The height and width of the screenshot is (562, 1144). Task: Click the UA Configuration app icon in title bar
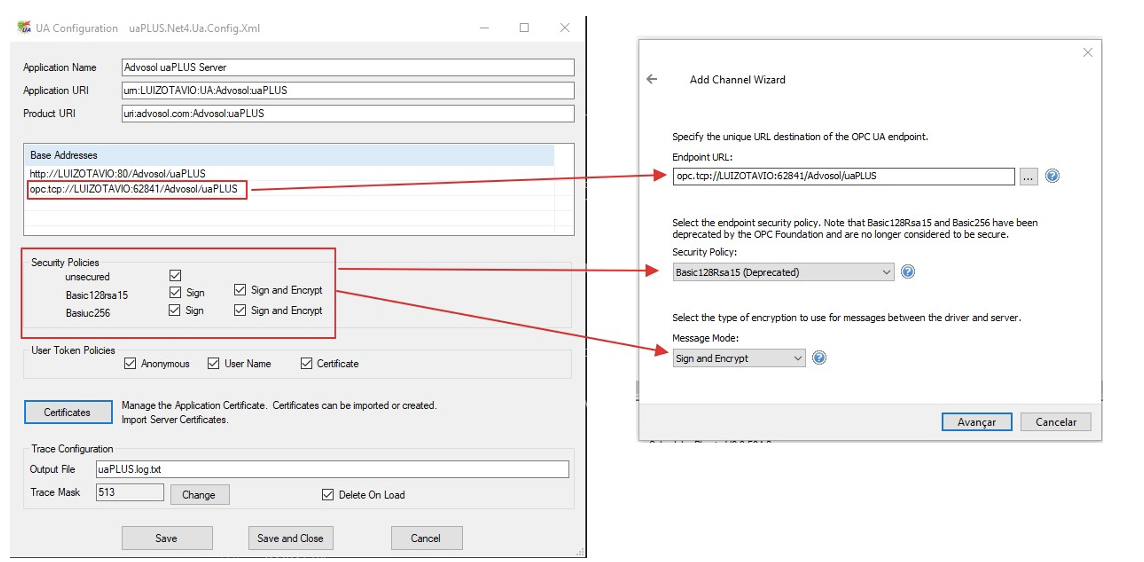coord(23,28)
